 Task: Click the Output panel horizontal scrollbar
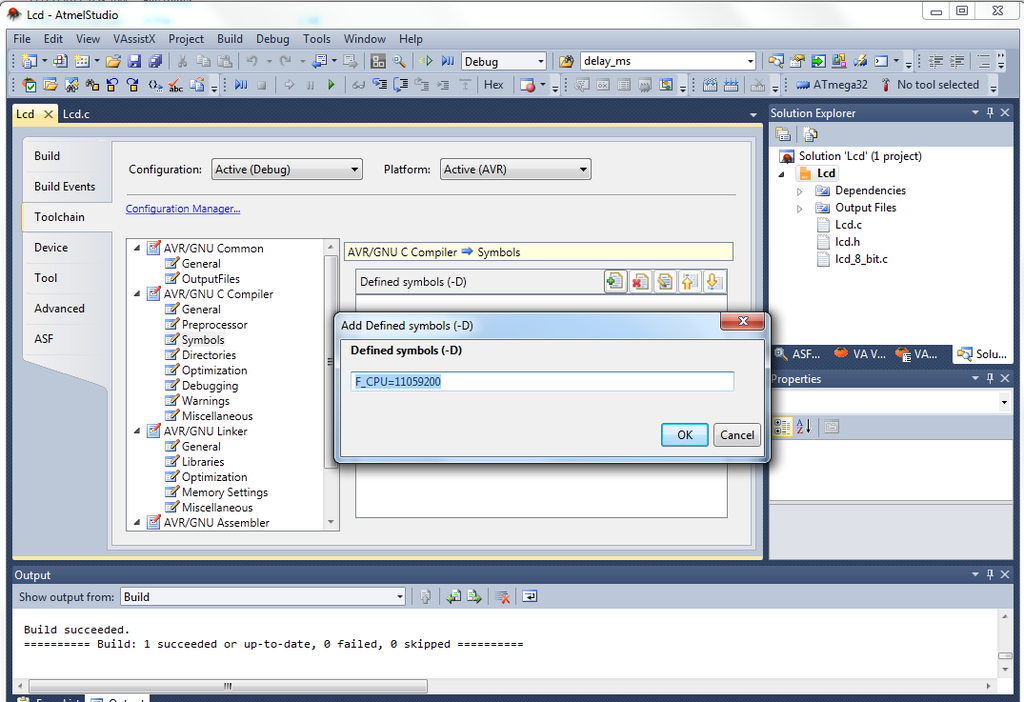tap(228, 686)
